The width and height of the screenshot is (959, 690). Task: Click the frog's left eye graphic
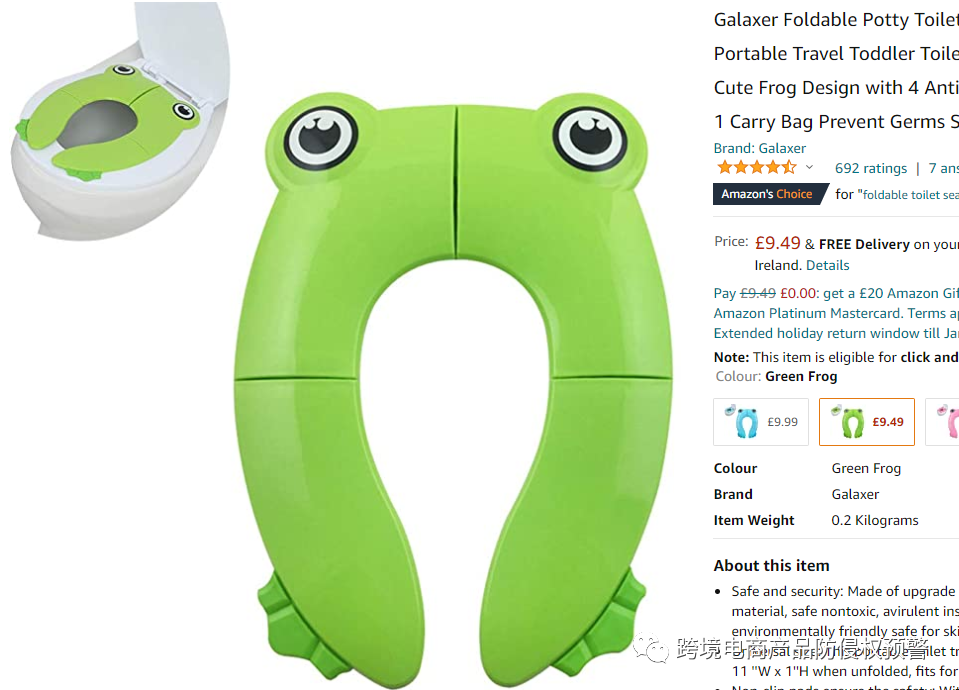(322, 138)
